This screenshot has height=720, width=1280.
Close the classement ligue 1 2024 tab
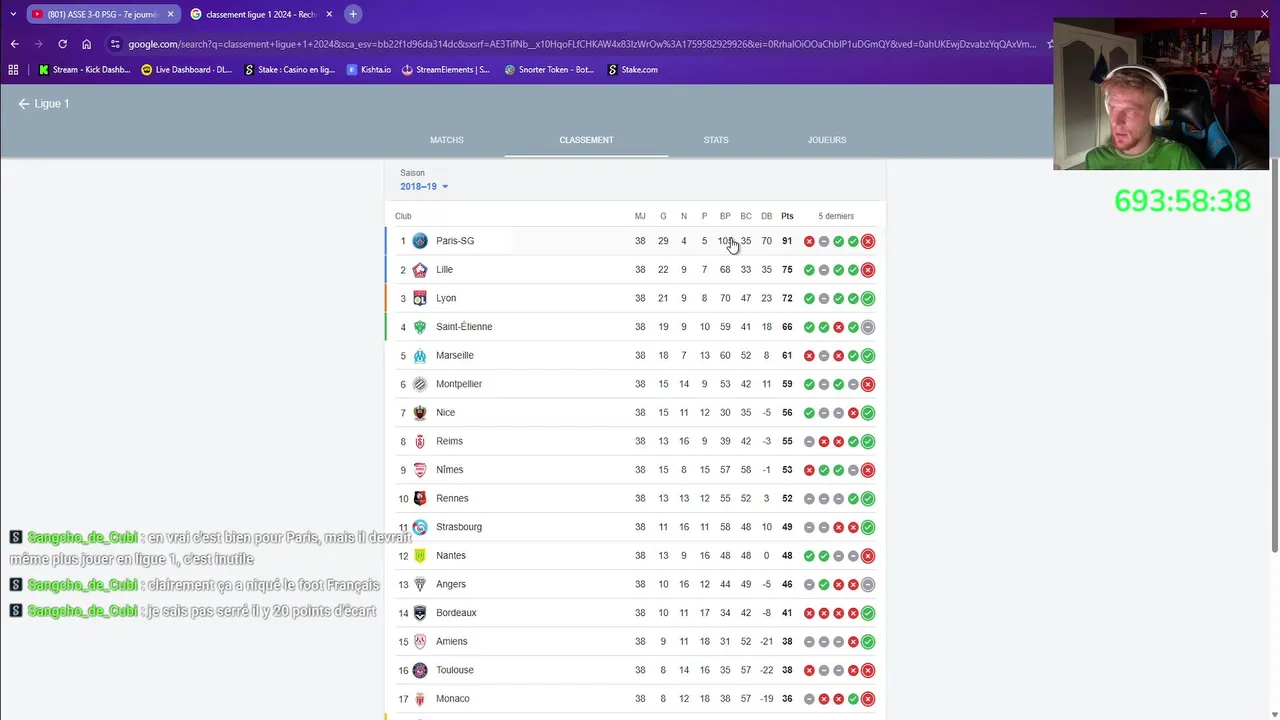click(x=329, y=14)
